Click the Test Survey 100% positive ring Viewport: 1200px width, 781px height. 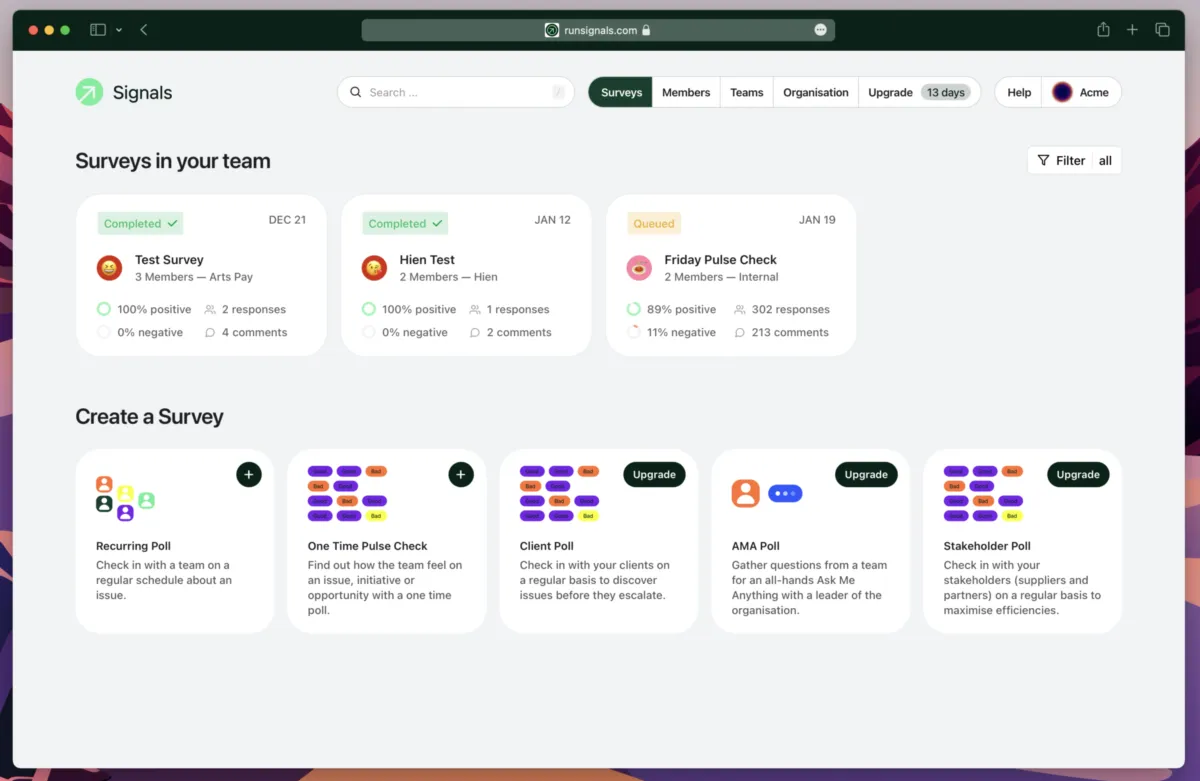[104, 309]
